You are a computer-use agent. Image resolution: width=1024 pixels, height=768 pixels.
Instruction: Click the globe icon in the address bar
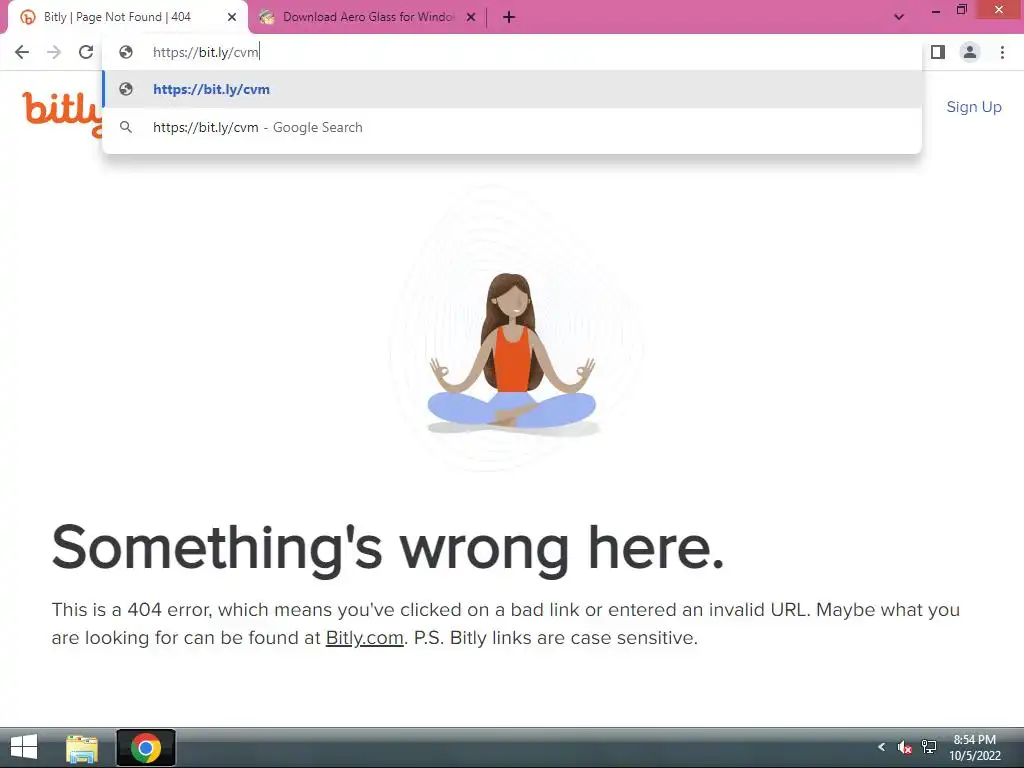point(126,52)
